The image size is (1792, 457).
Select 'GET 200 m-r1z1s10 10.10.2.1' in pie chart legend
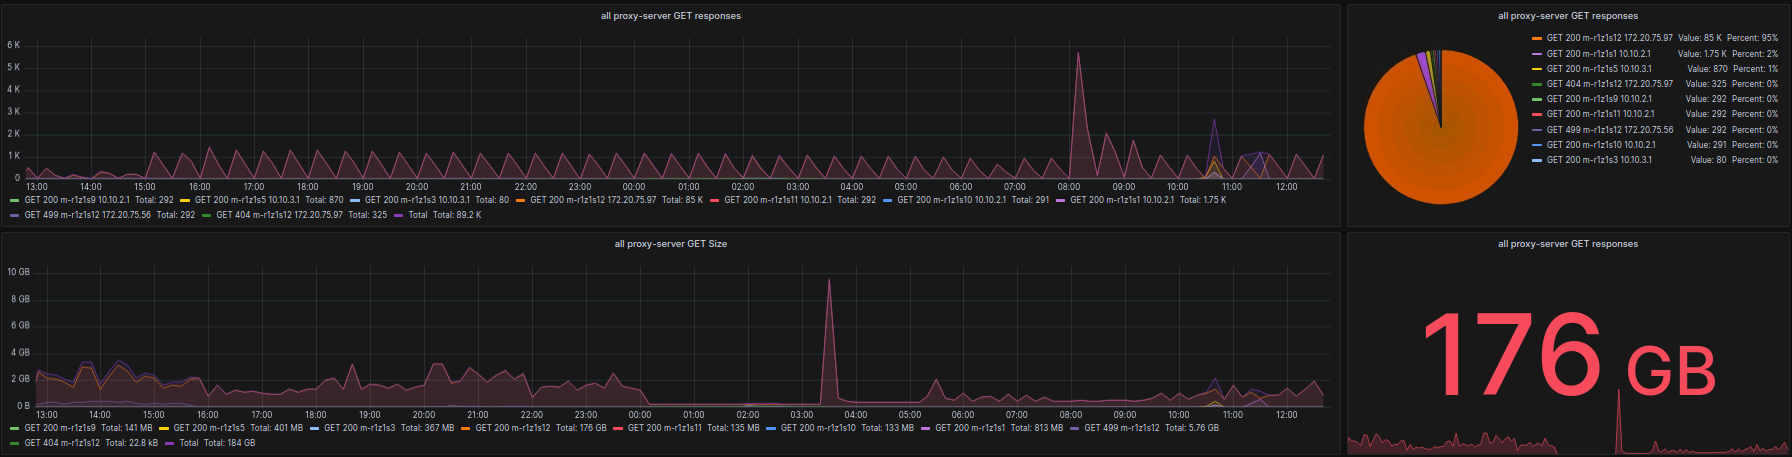[1601, 145]
